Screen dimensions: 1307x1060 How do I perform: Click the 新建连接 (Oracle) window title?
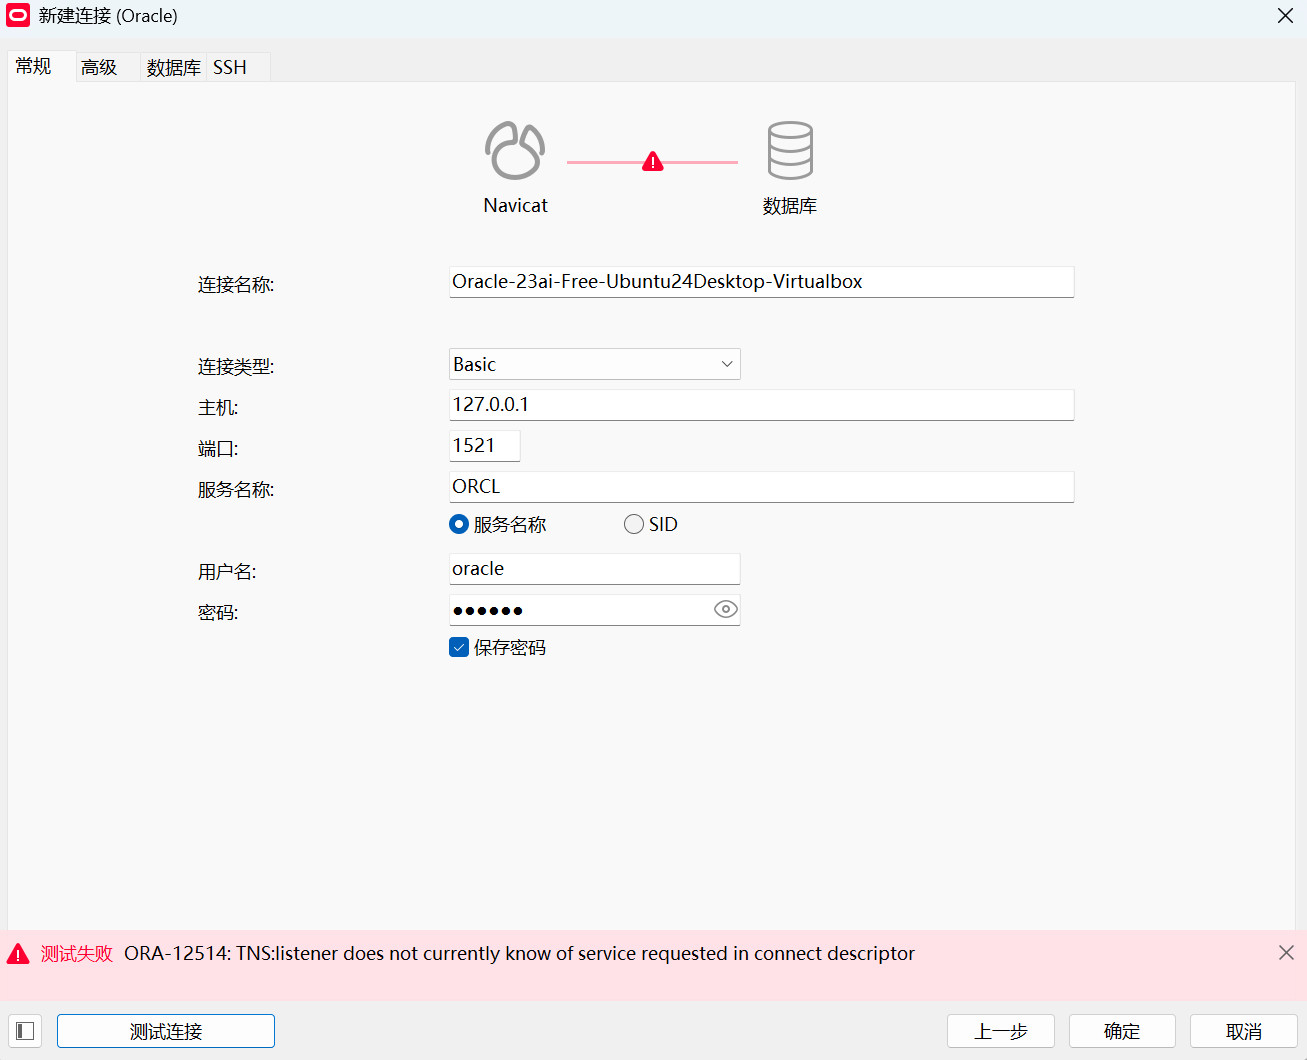(108, 16)
